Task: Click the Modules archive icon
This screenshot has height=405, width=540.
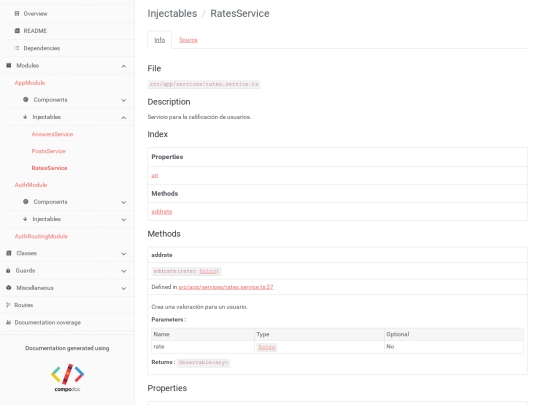Action: [x=9, y=65]
